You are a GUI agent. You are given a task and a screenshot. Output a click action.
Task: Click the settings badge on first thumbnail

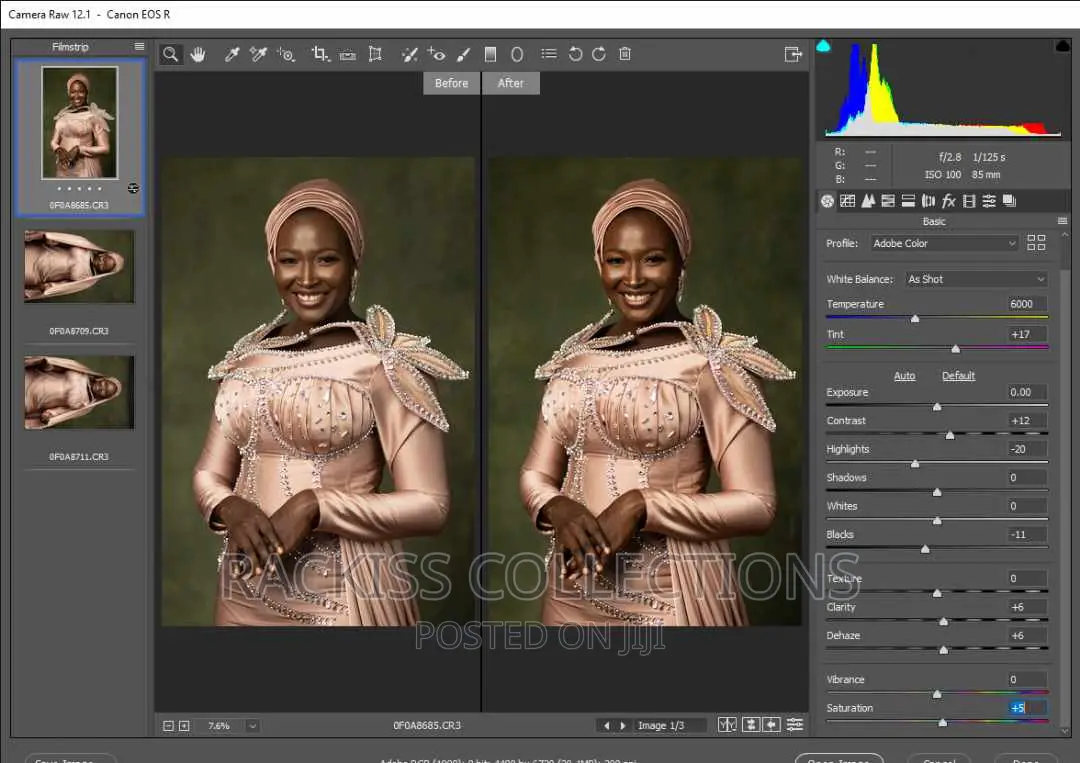click(133, 188)
